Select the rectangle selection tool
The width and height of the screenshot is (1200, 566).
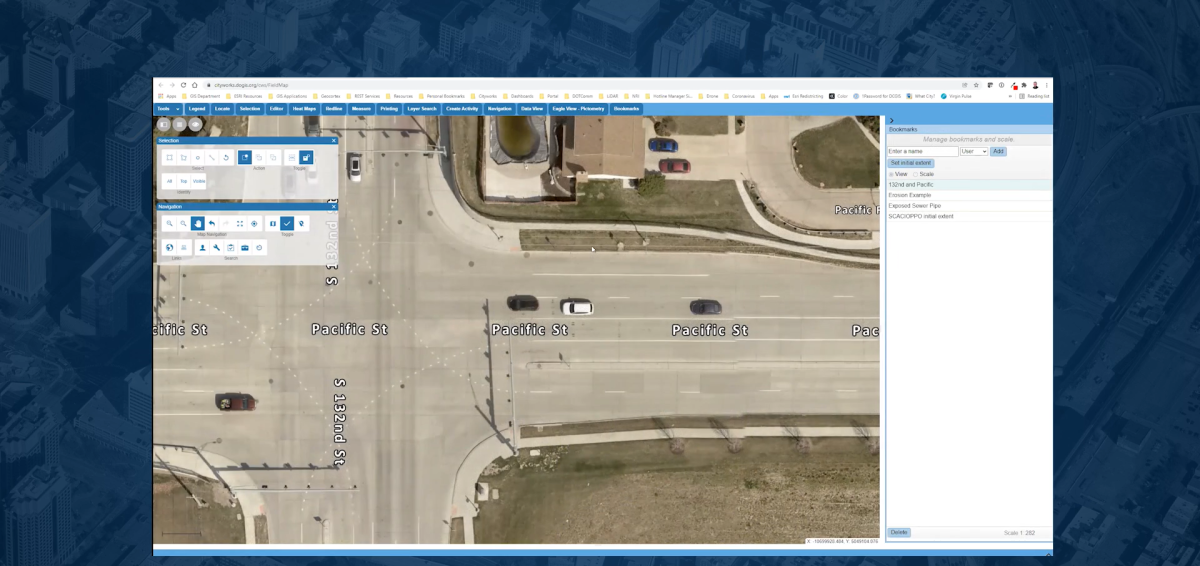pos(170,158)
